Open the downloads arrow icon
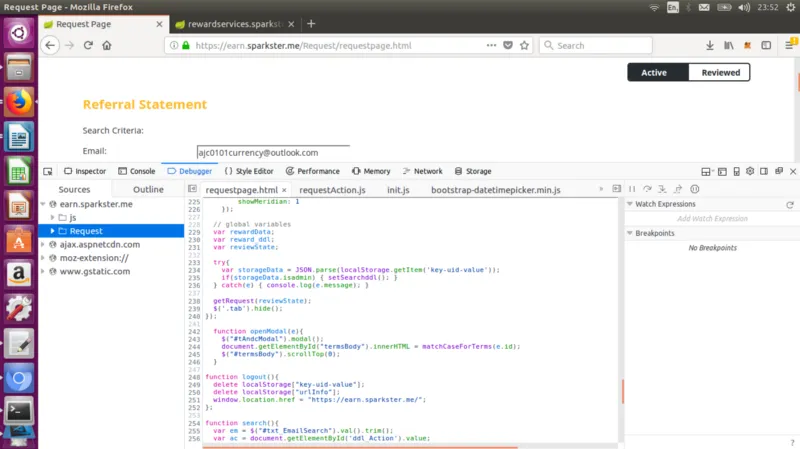The width and height of the screenshot is (800, 449). [x=710, y=45]
